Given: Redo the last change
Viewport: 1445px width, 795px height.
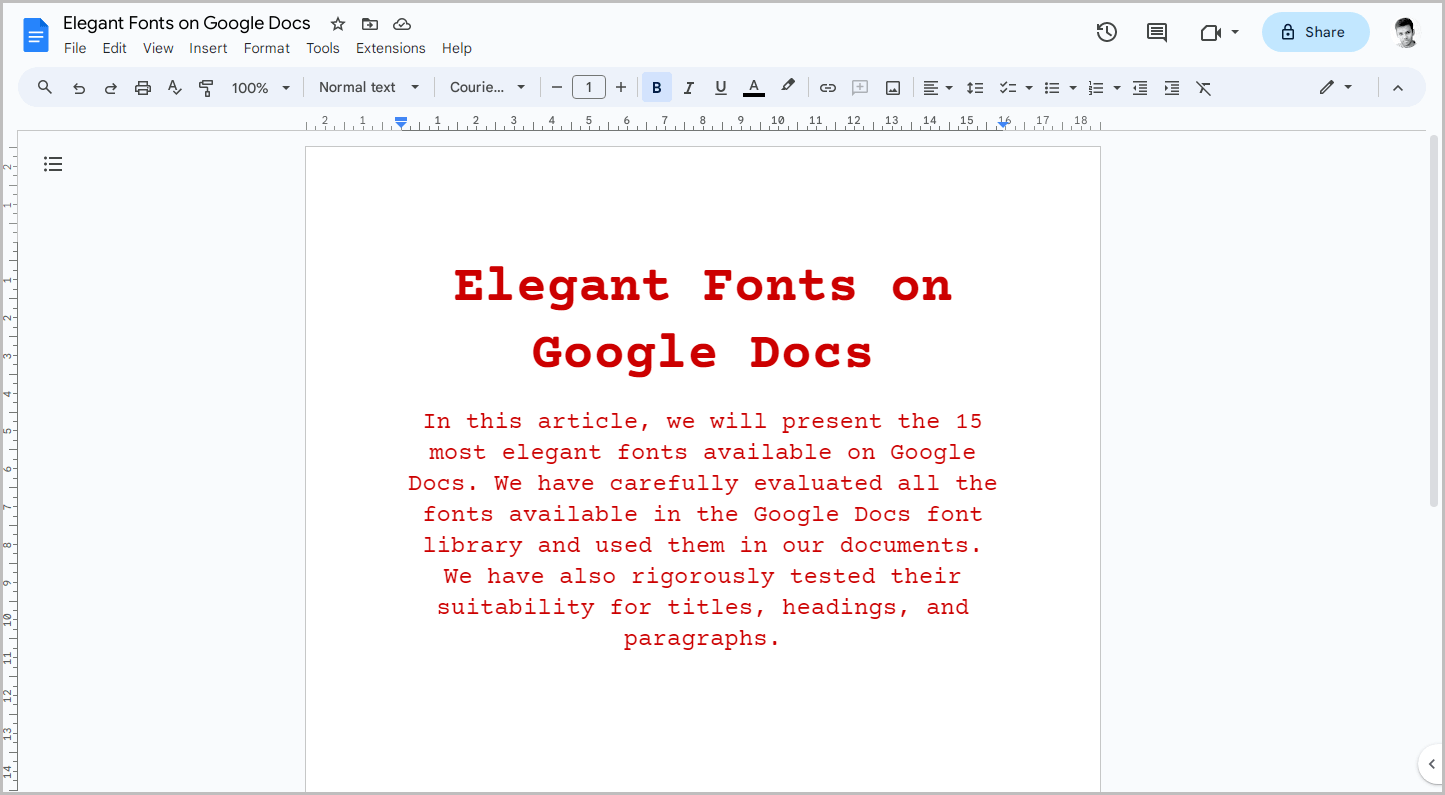Looking at the screenshot, I should click(111, 87).
